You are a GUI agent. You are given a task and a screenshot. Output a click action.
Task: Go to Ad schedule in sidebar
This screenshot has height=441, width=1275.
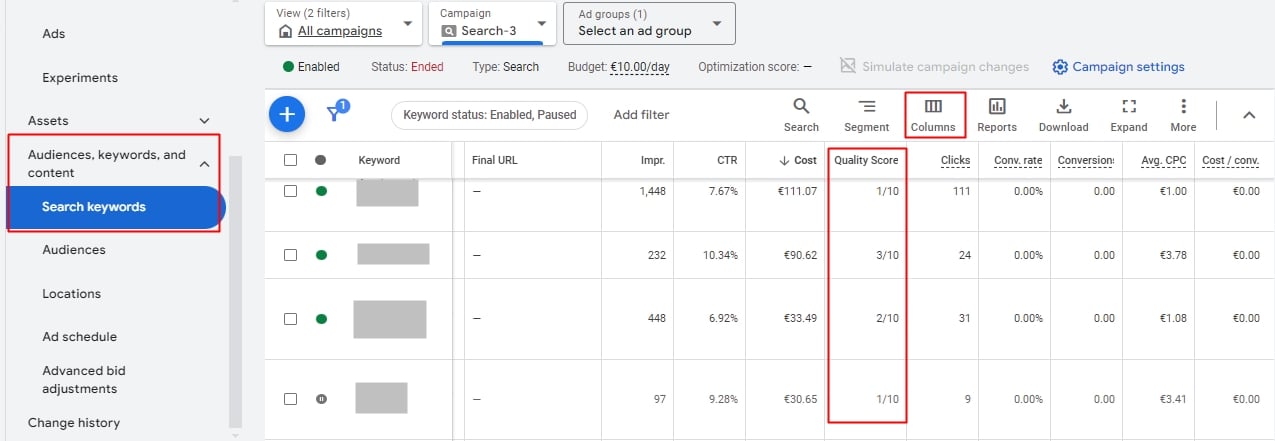tap(79, 337)
